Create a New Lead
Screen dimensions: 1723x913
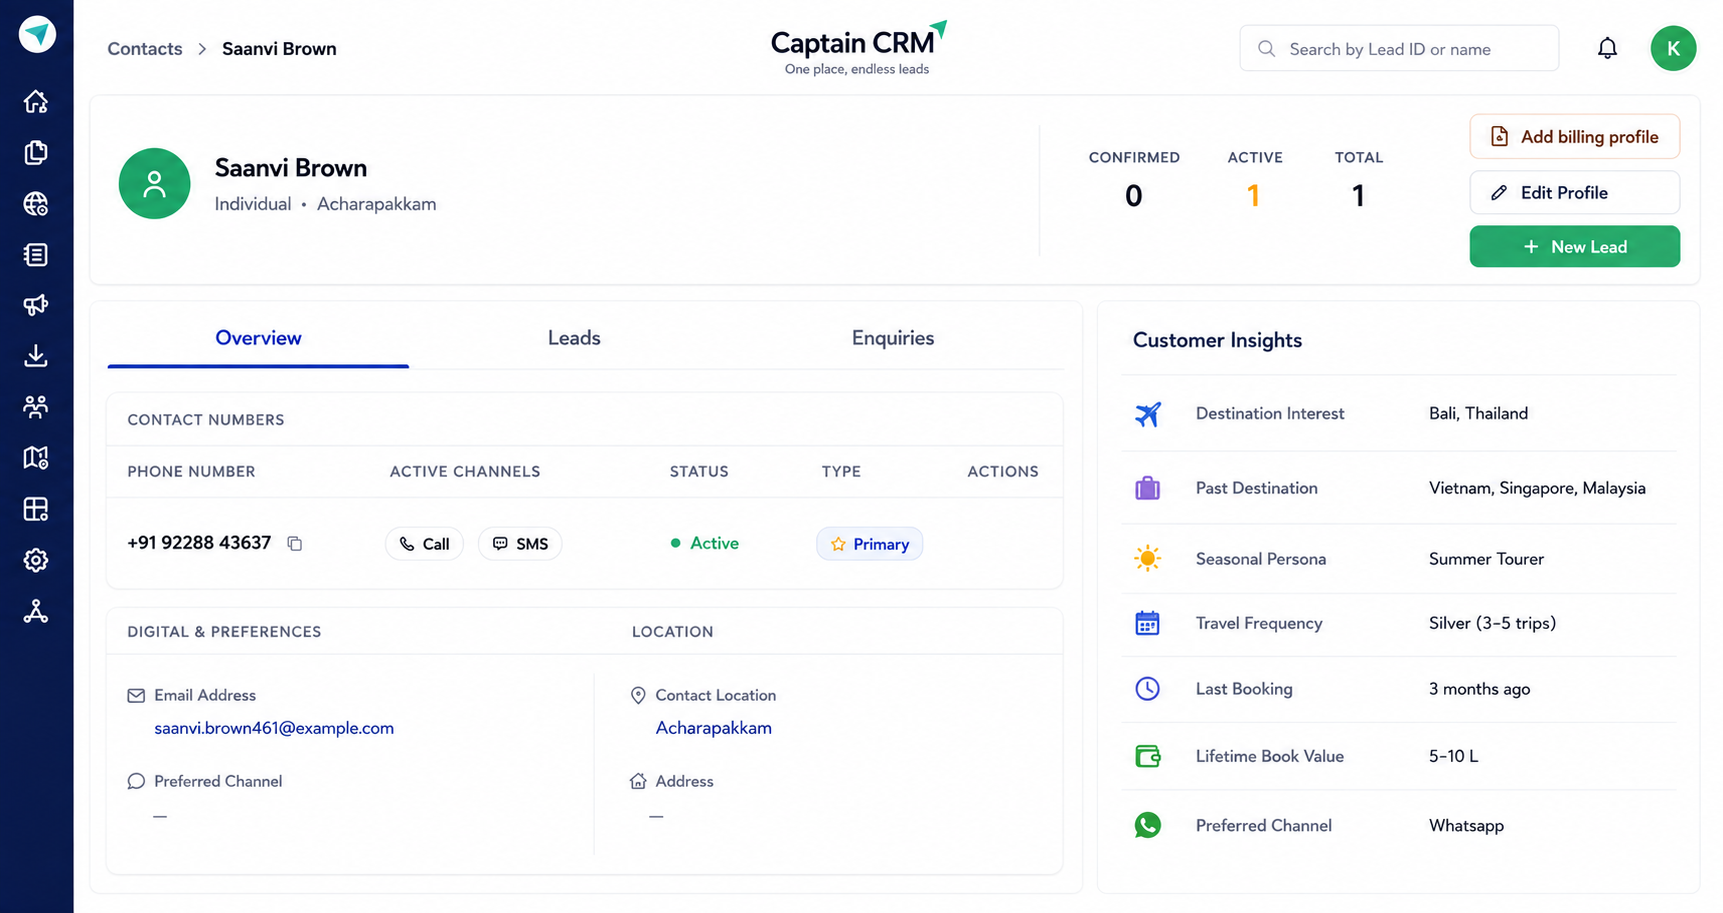coord(1574,246)
